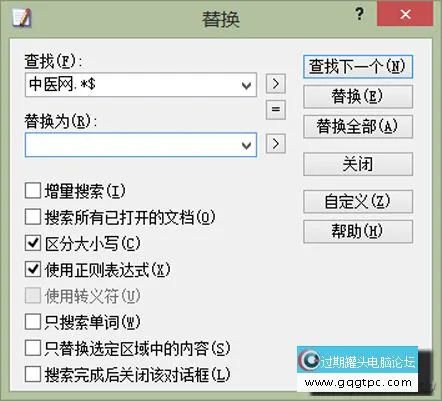This screenshot has height=401, width=442.
Task: Check 只搜索单词 option
Action: click(x=33, y=322)
